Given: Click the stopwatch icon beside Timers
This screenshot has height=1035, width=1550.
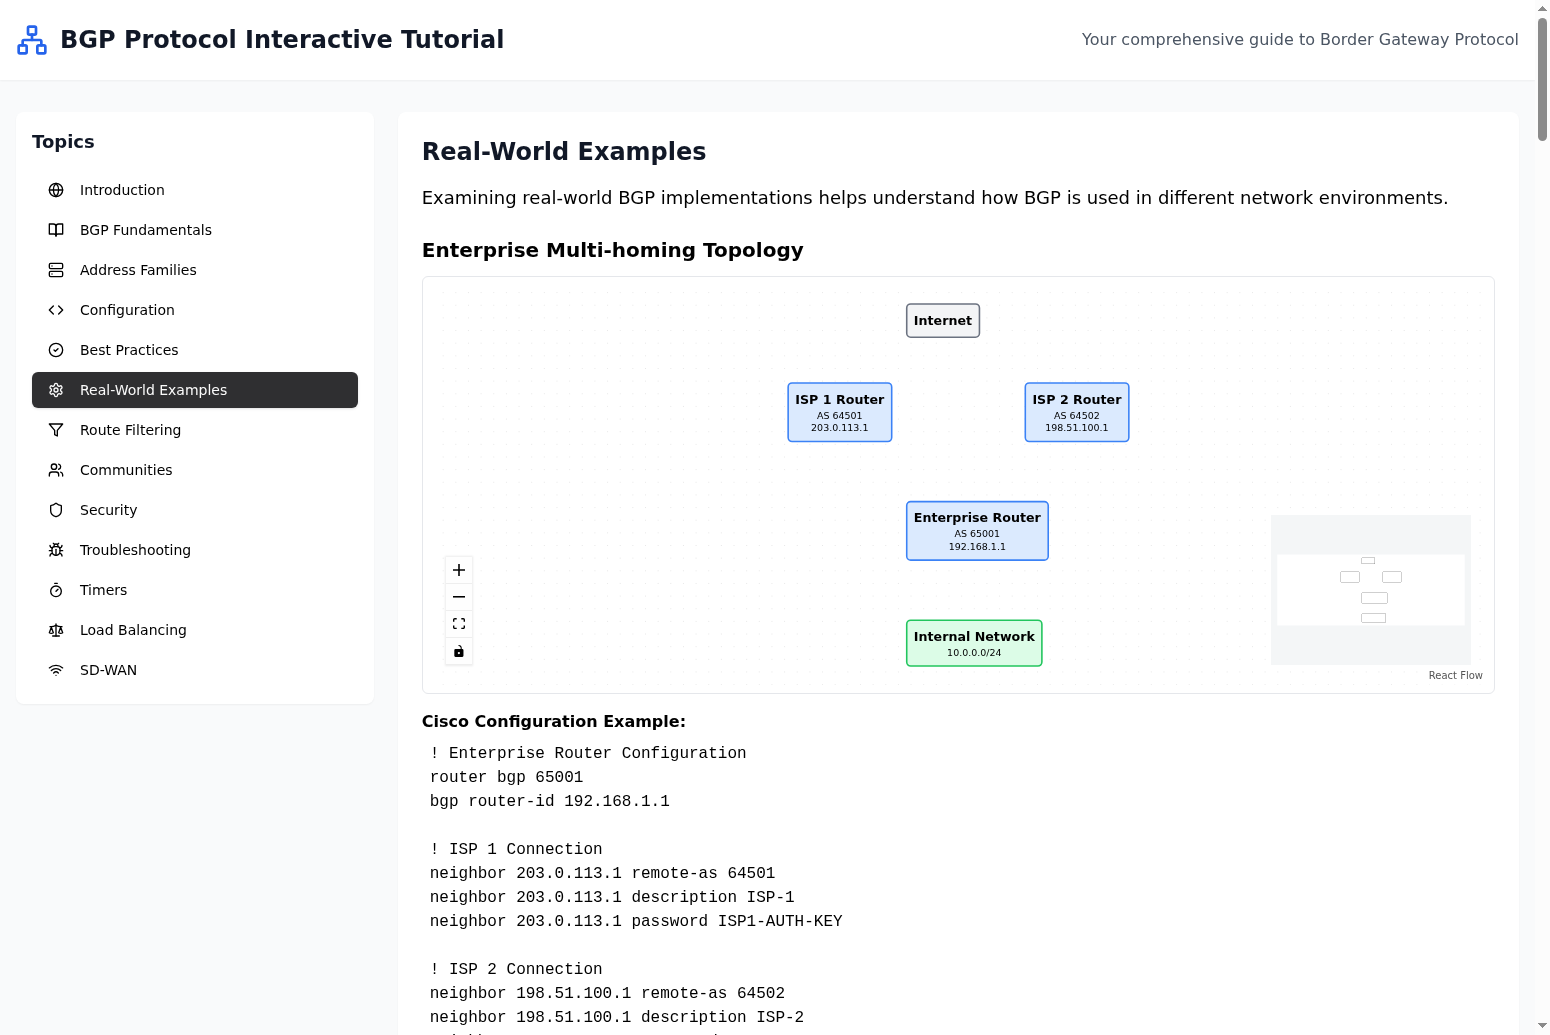Looking at the screenshot, I should [x=56, y=590].
